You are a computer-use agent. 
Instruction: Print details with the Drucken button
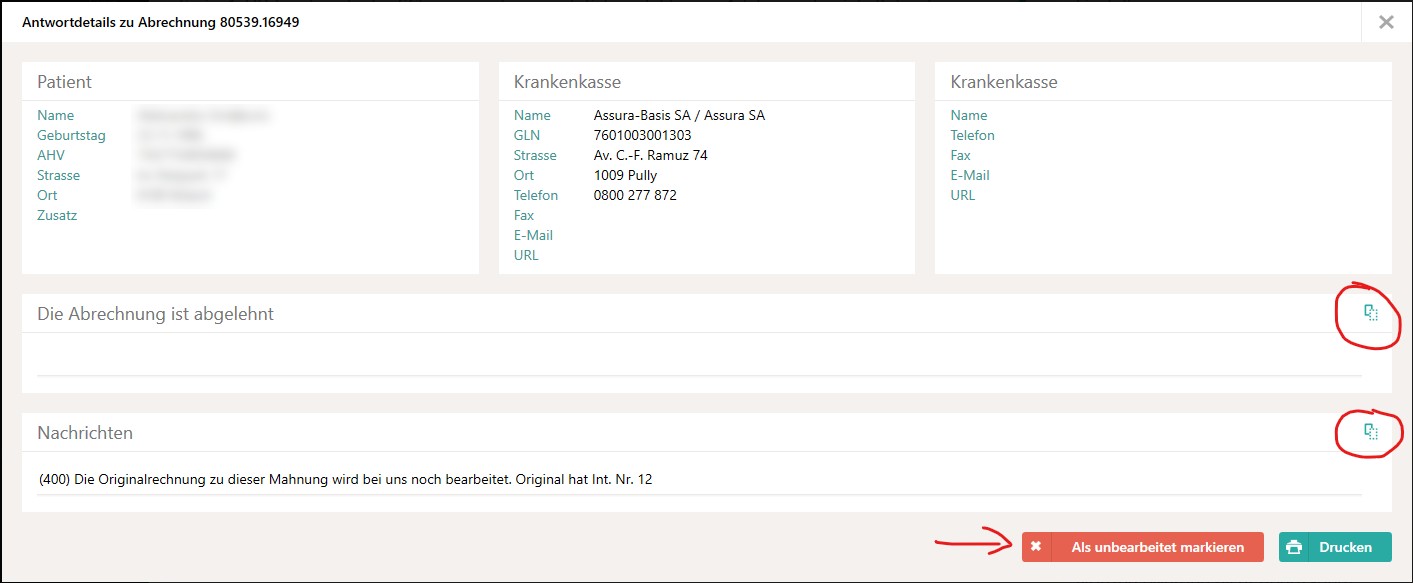(x=1335, y=547)
